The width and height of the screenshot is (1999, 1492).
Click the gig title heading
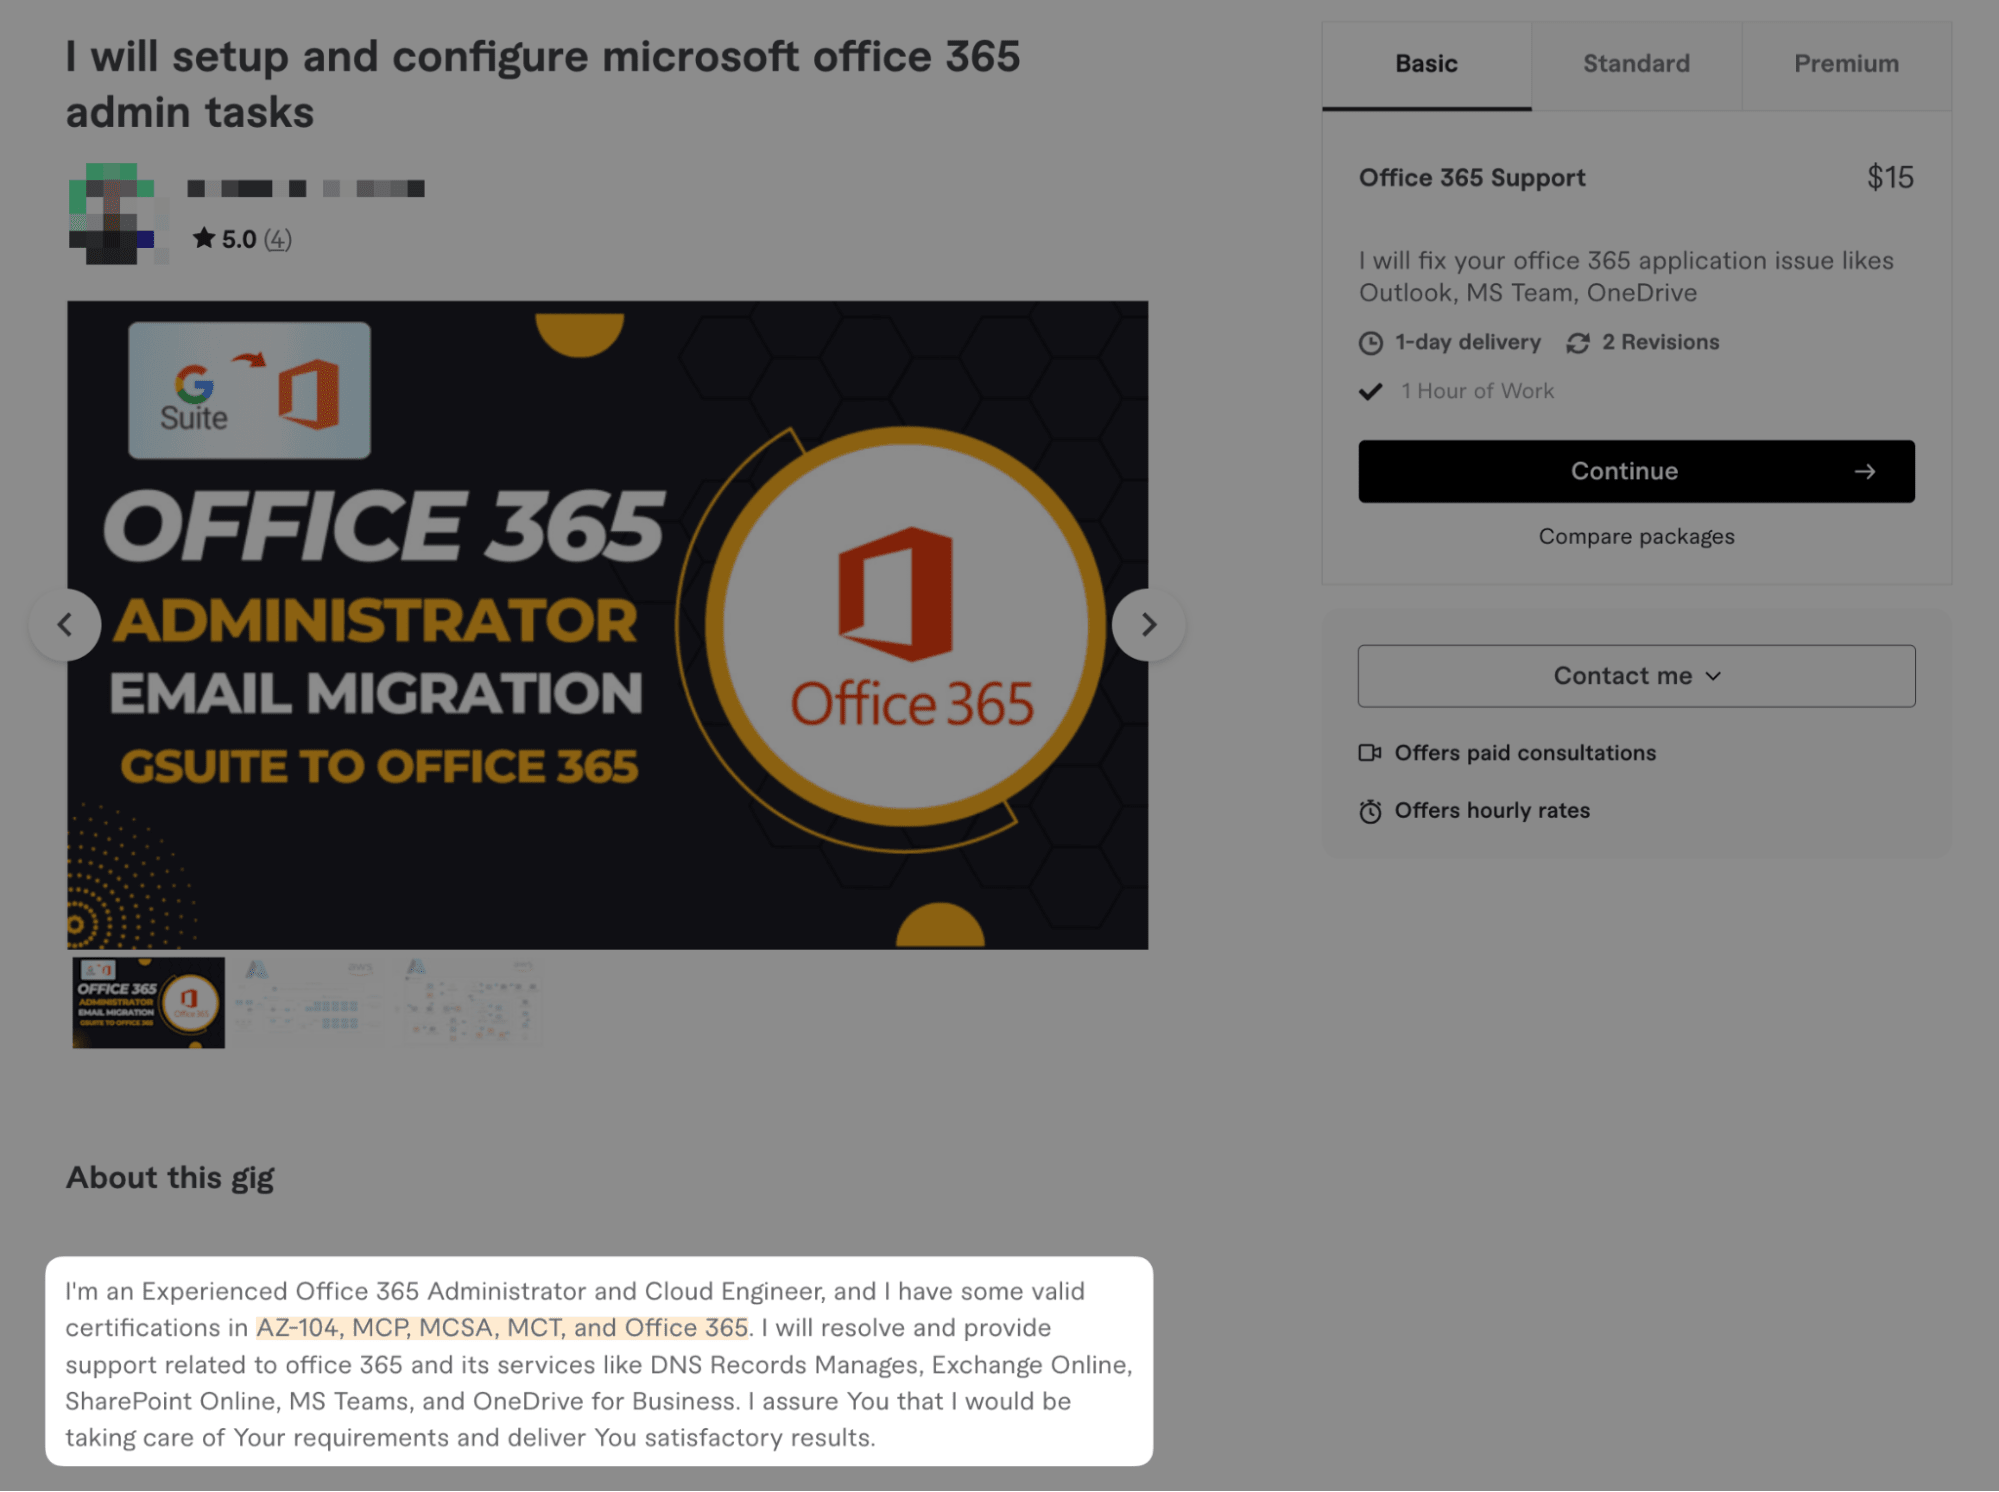pyautogui.click(x=543, y=84)
